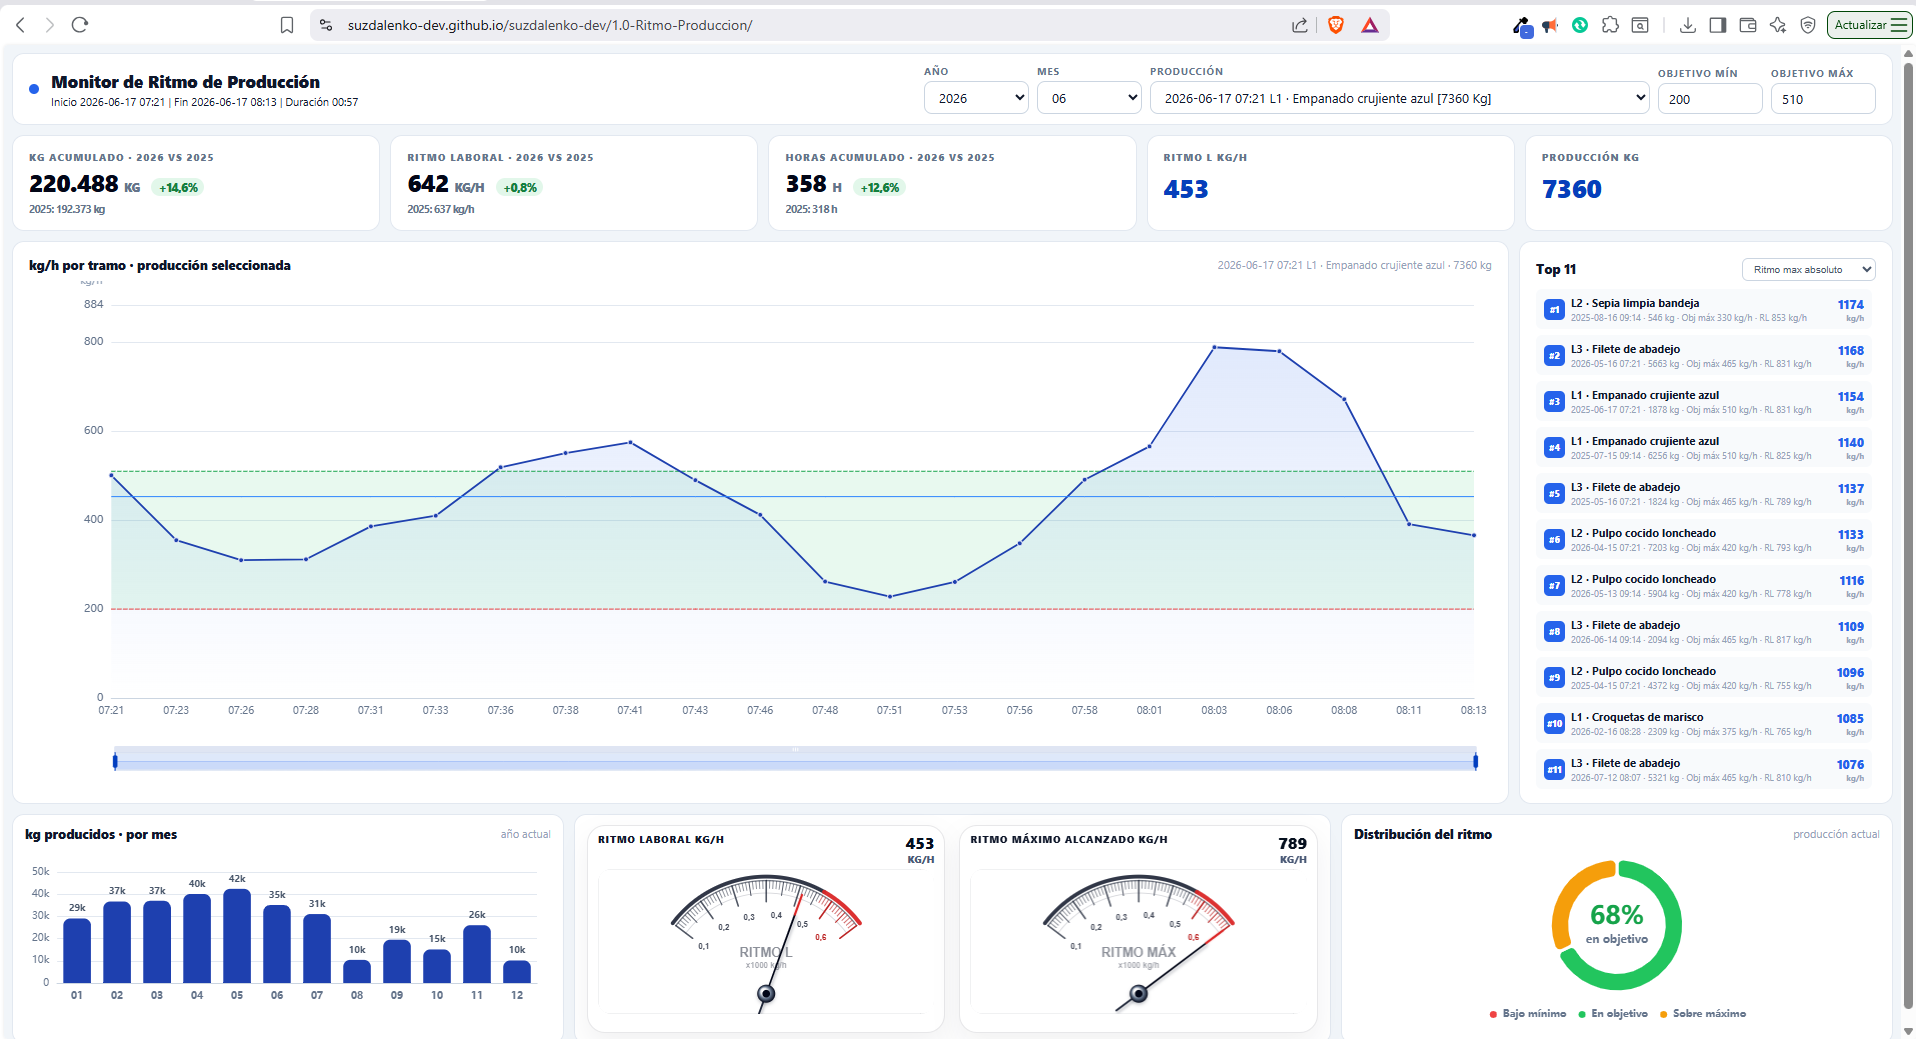Toggle the browser sidebar panel
Viewport: 1916px width, 1039px height.
tap(1718, 25)
